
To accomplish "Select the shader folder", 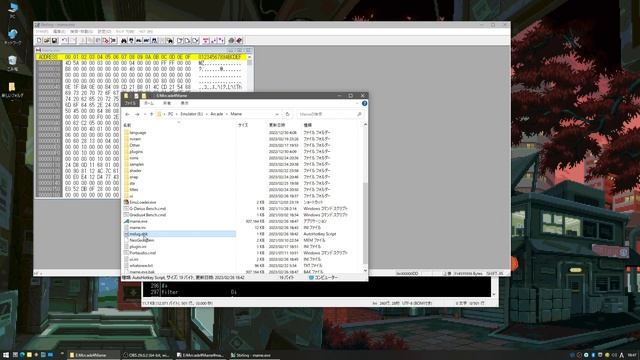I will (136, 171).
